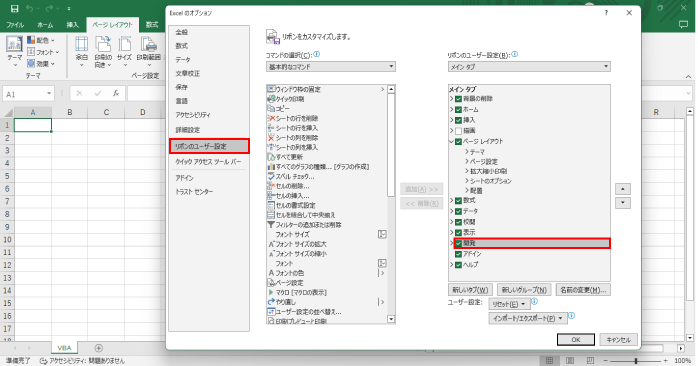Viewport: 698px width, 366px height.
Task: Check the 描画 tab checkbox
Action: tap(459, 131)
